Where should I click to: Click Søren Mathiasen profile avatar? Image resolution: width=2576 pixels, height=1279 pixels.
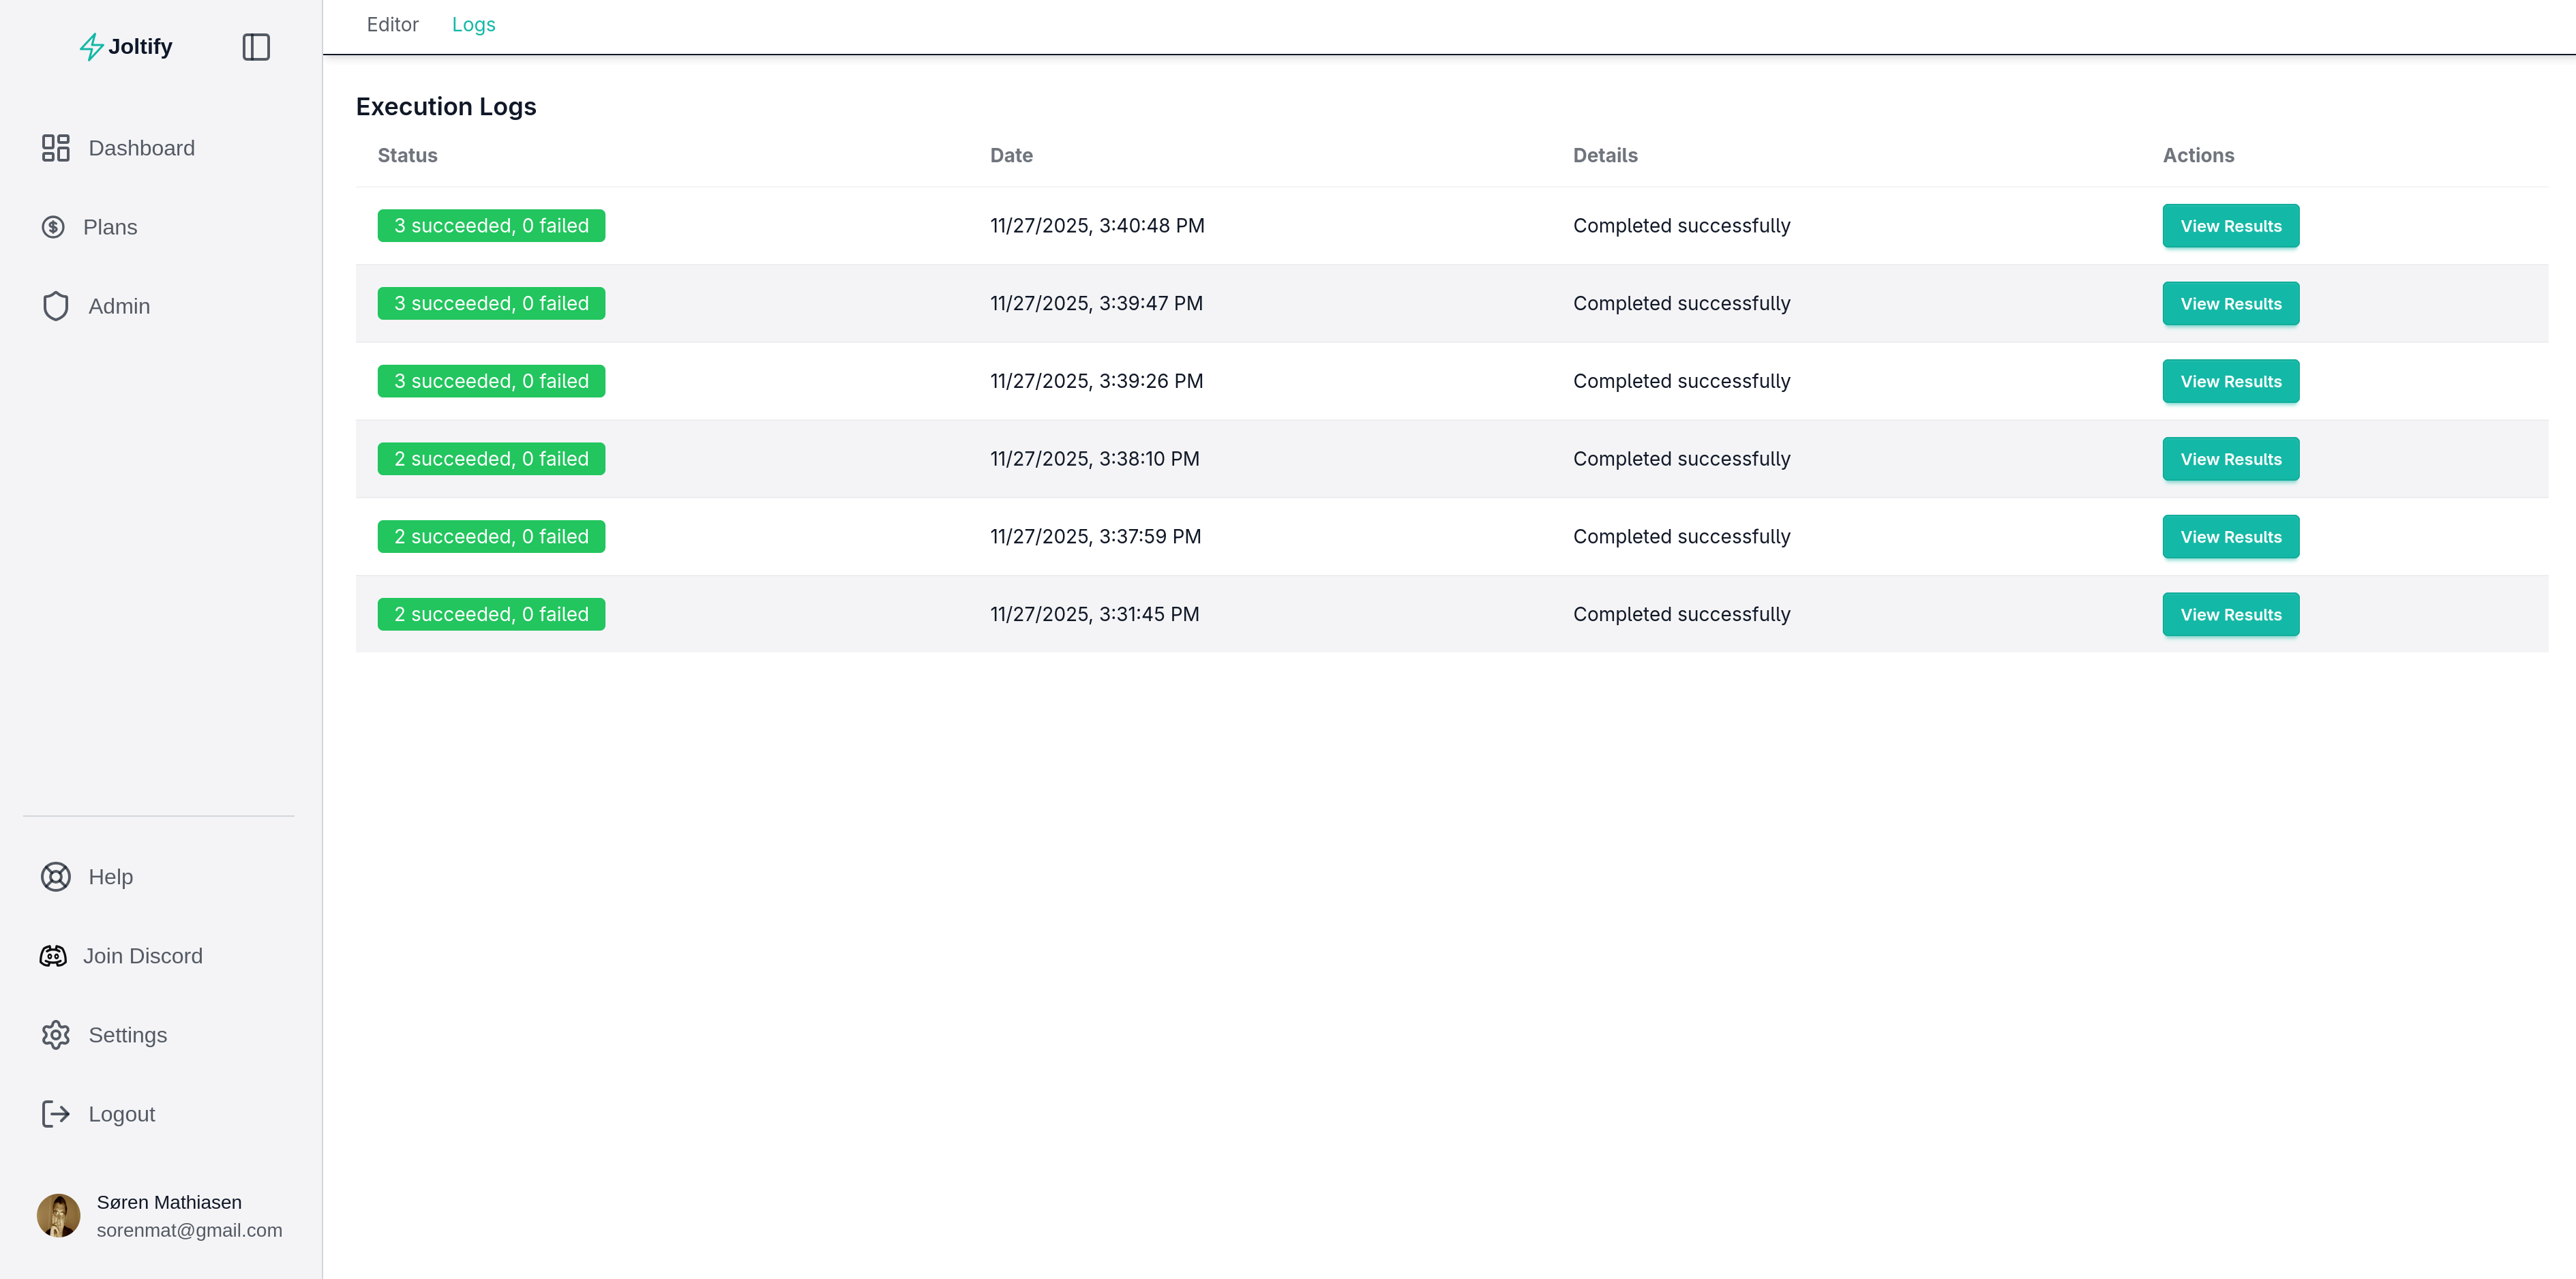coord(59,1216)
